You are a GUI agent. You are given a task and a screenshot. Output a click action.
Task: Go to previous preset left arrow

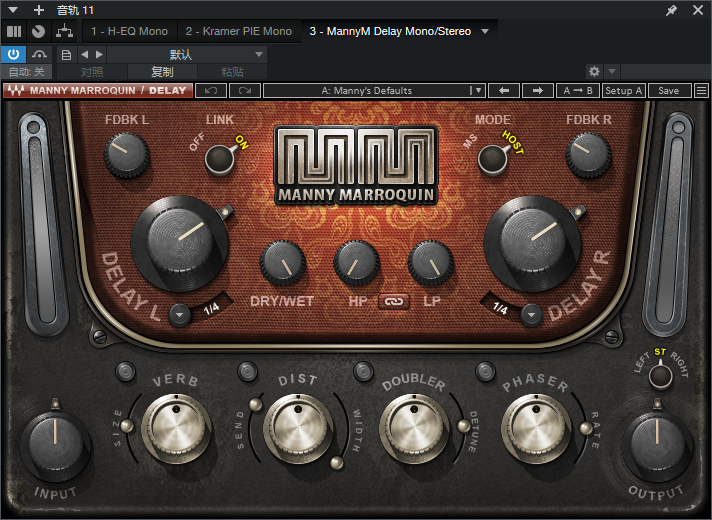tap(84, 55)
